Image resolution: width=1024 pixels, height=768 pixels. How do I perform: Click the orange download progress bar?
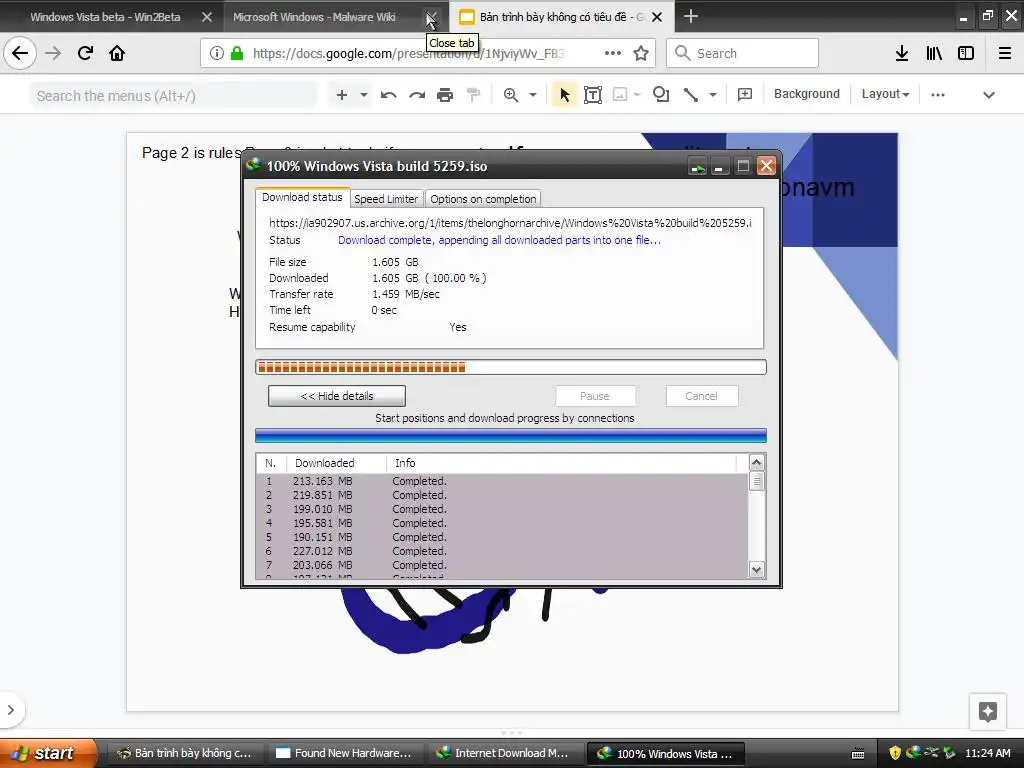pyautogui.click(x=511, y=367)
